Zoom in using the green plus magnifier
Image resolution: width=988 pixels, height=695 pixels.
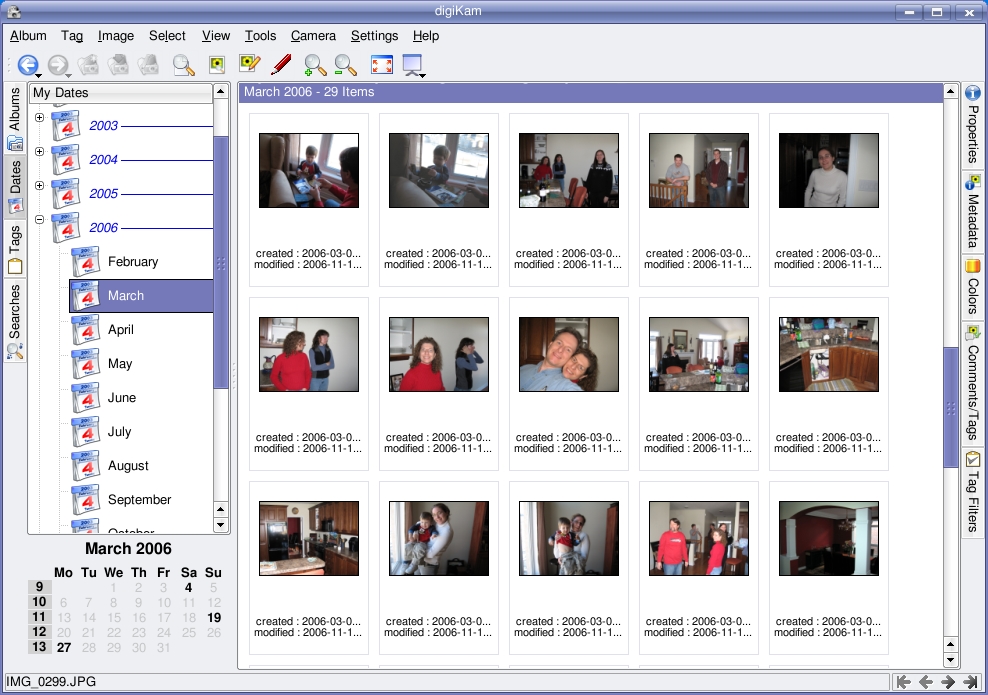[314, 65]
